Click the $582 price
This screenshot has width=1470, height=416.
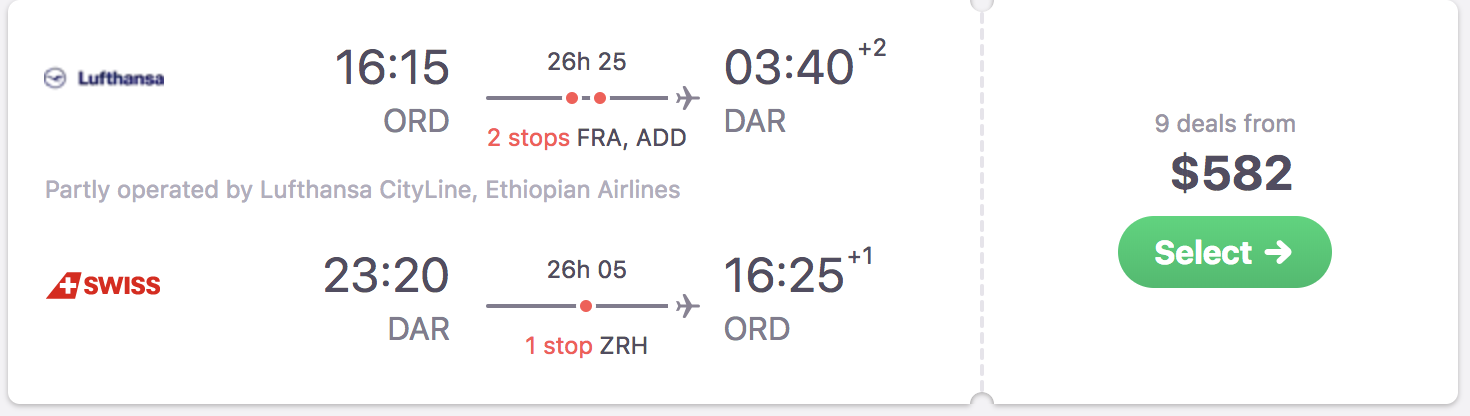click(1231, 173)
